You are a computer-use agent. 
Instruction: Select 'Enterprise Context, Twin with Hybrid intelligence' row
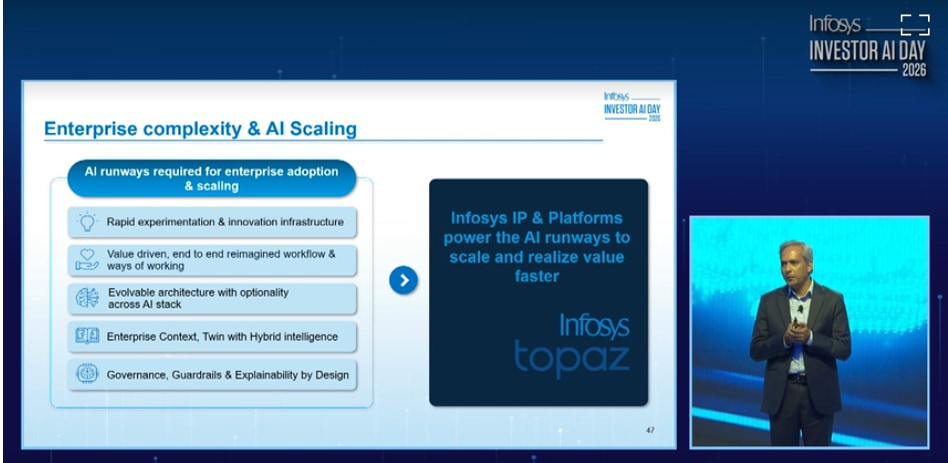[222, 337]
